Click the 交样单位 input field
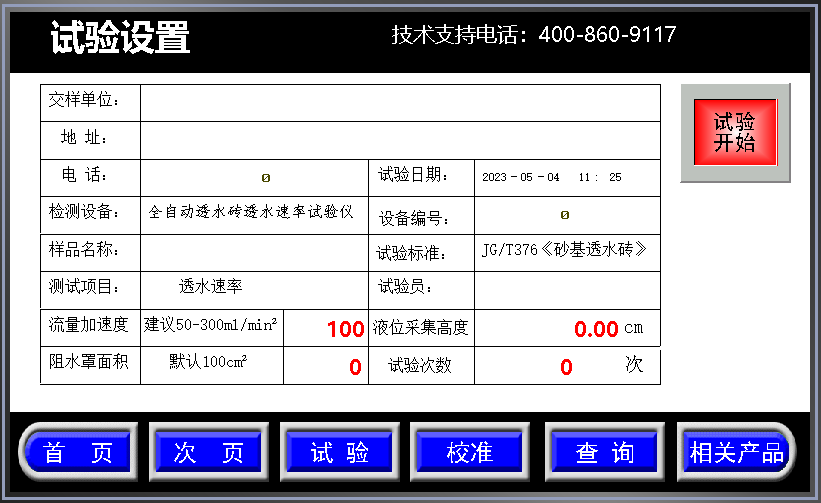Screen dimensions: 821x503 click(400, 103)
